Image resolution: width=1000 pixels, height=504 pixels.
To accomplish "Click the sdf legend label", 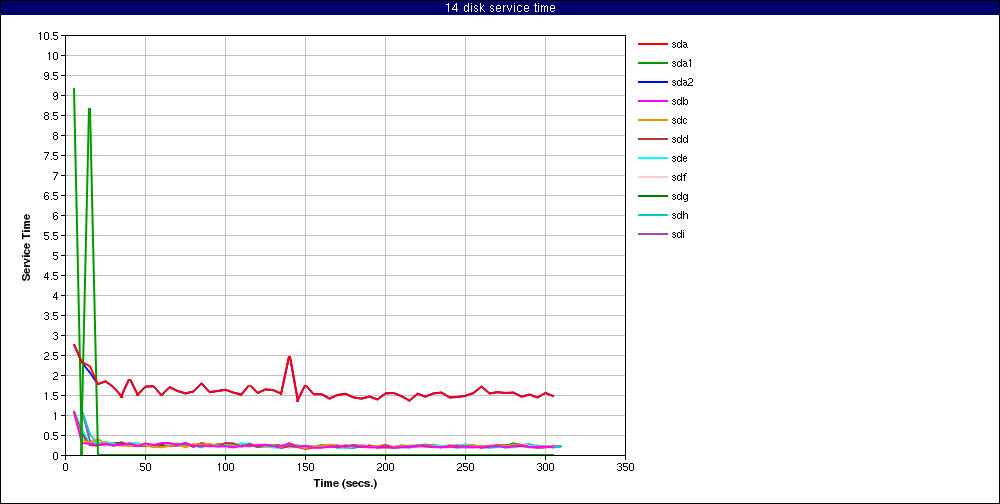I will click(x=679, y=177).
